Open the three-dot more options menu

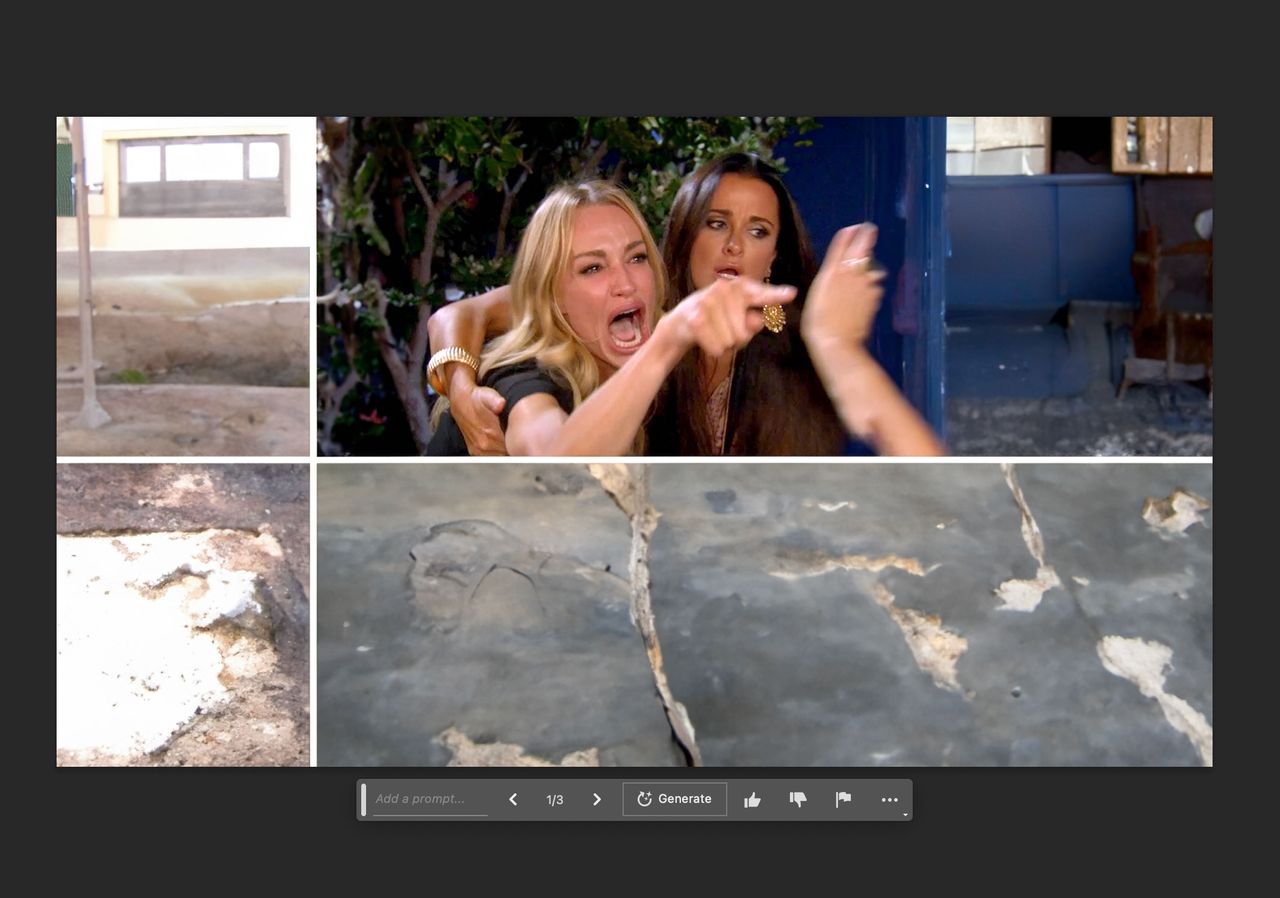[x=890, y=800]
